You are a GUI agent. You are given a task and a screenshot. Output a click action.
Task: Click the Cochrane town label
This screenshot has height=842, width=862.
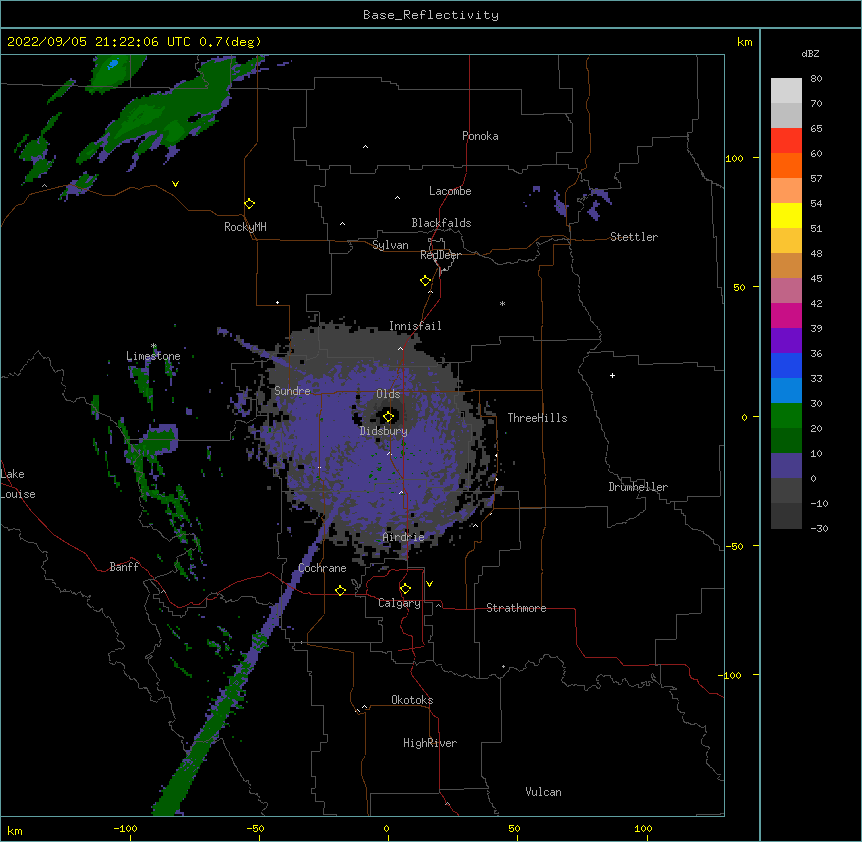(322, 568)
